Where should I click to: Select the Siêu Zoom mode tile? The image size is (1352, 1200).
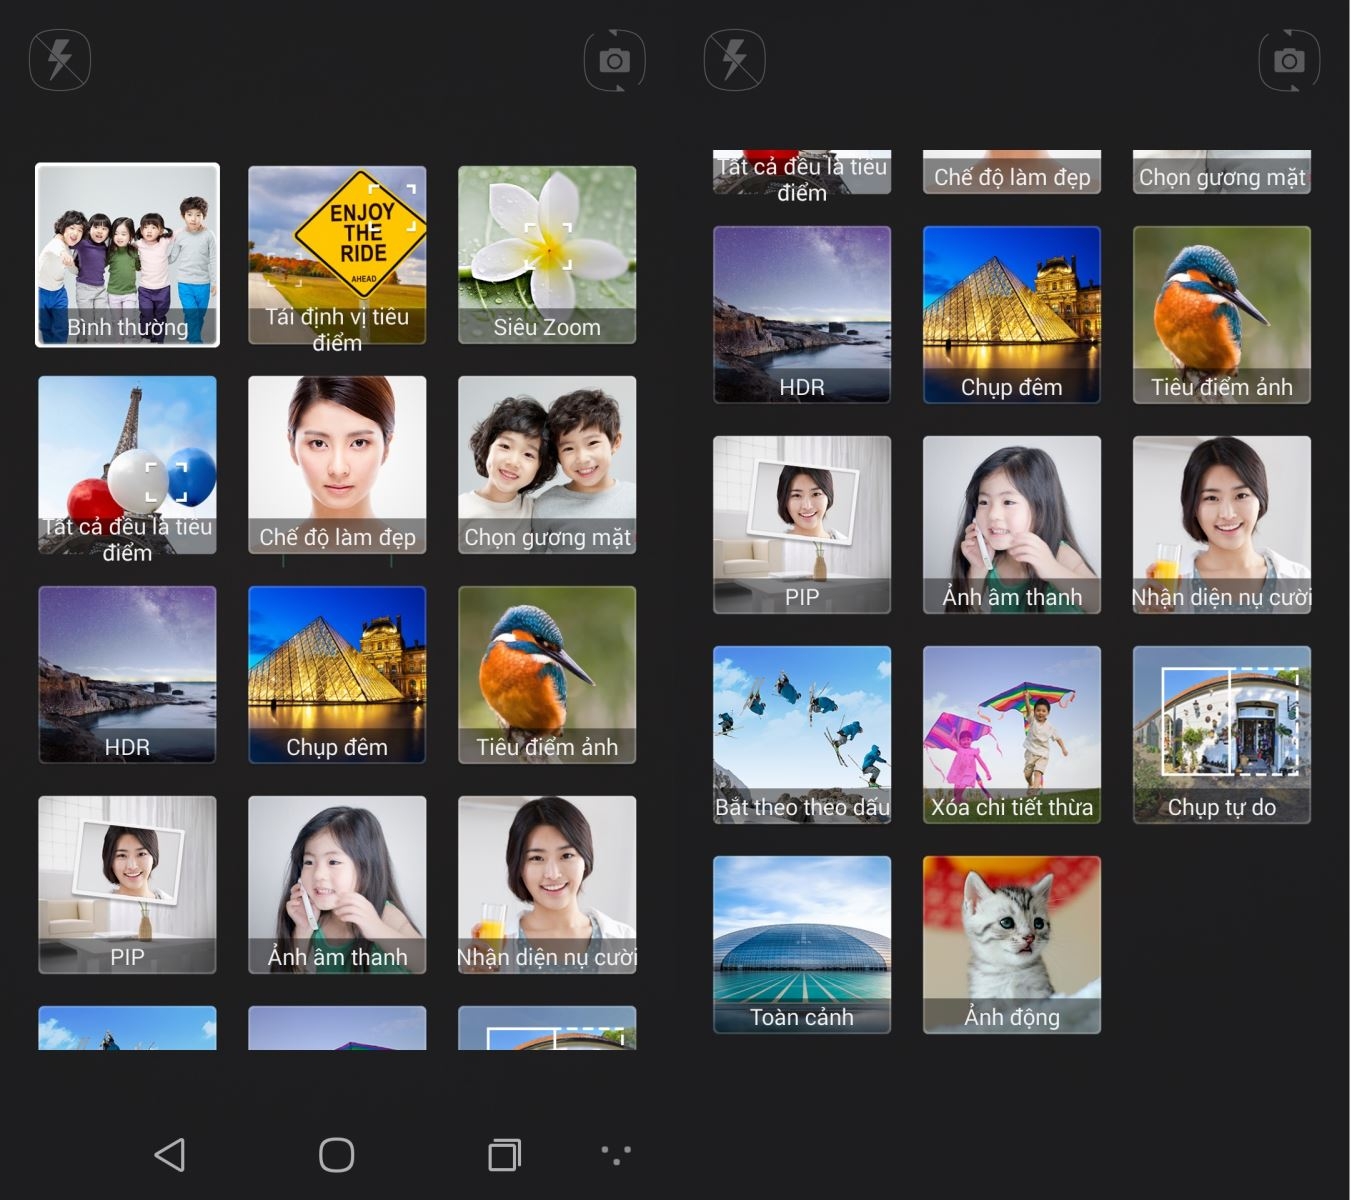pyautogui.click(x=547, y=255)
